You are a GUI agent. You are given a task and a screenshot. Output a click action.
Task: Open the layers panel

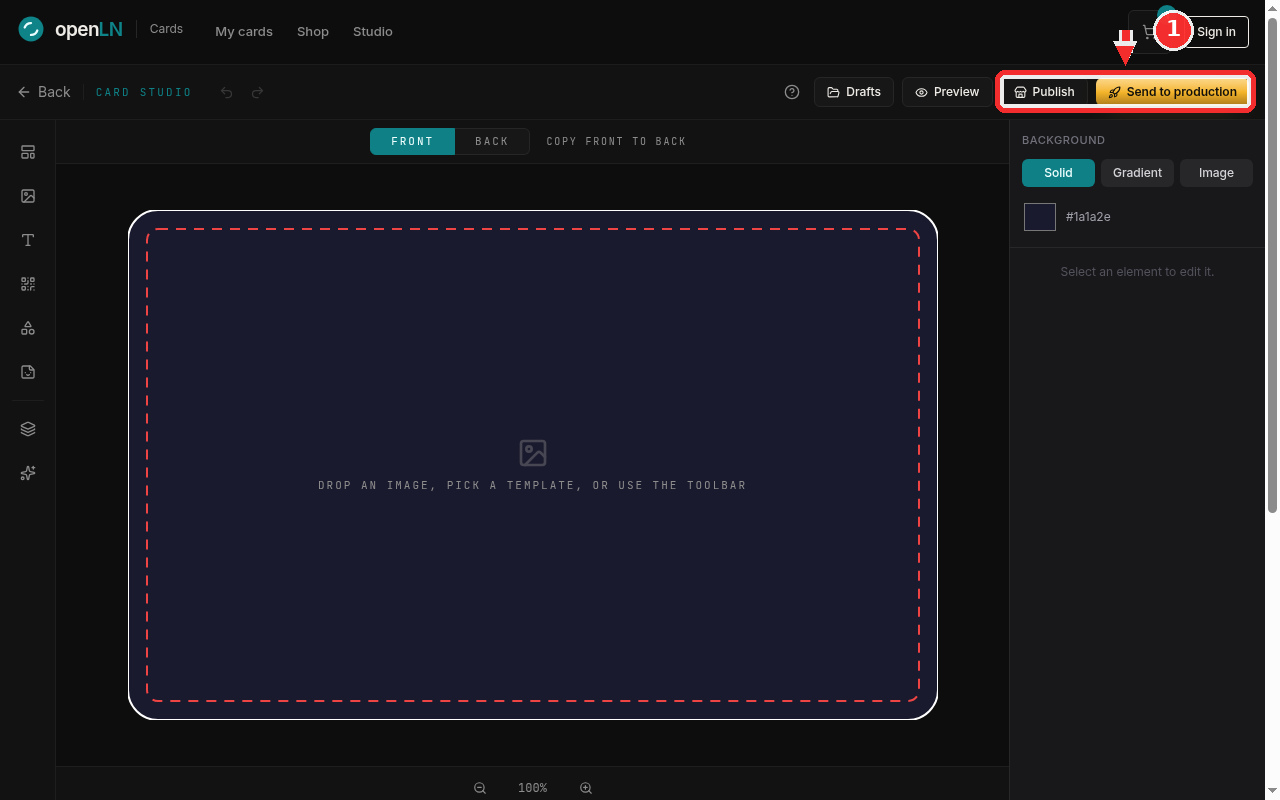28,429
